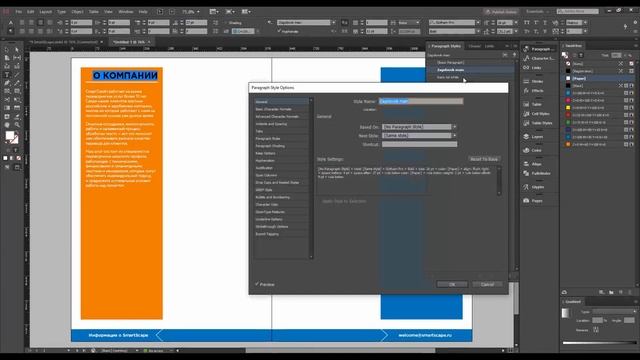Click the Reset To Base button
Image resolution: width=640 pixels, height=360 pixels.
click(x=484, y=159)
